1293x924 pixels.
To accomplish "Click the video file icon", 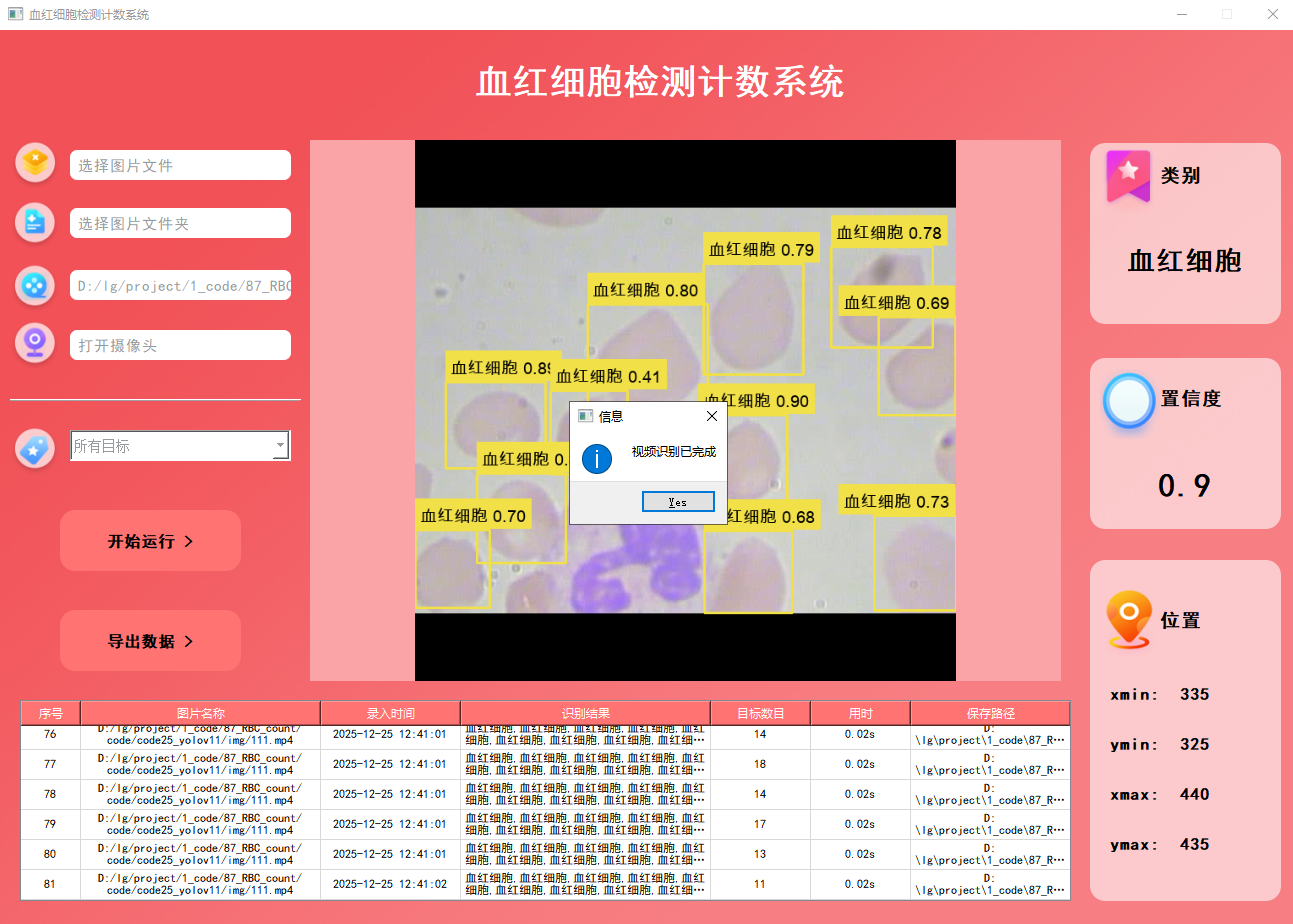I will [35, 285].
